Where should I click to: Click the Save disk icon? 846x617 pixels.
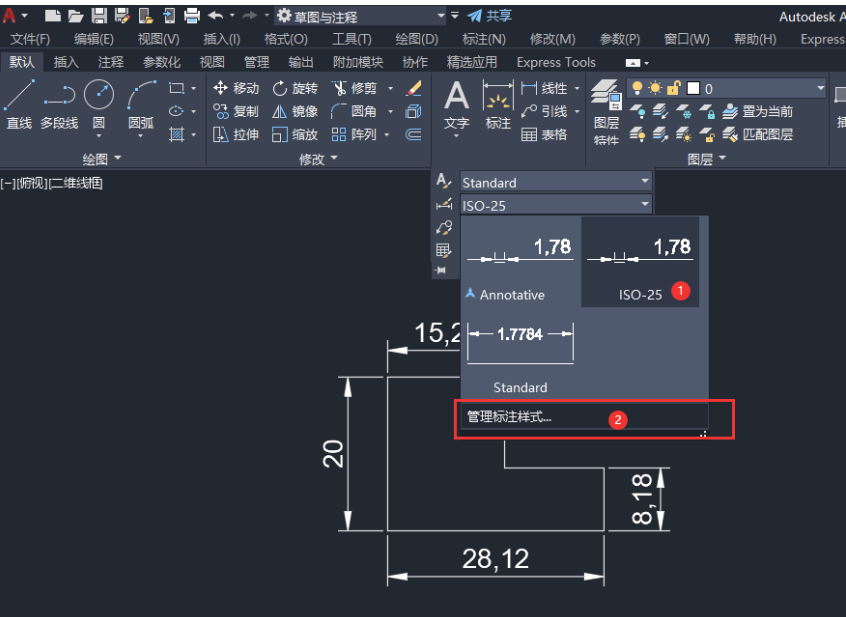[x=99, y=16]
